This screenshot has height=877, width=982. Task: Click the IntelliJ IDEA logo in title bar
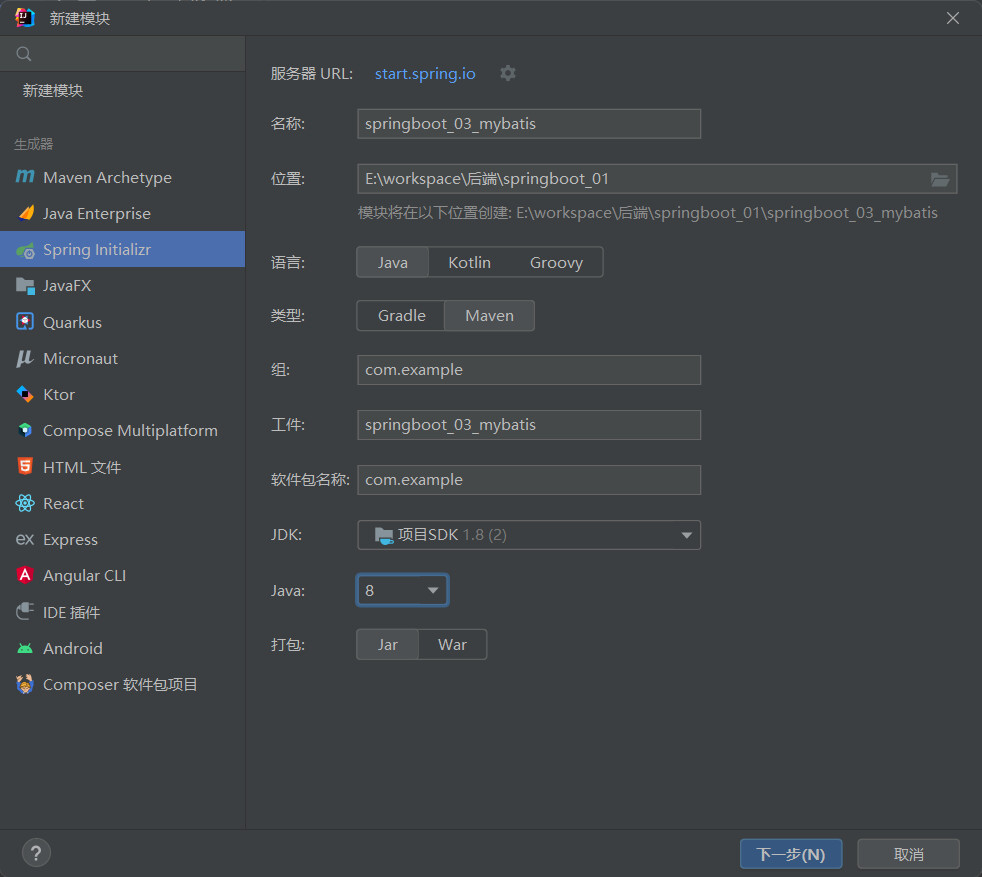[25, 18]
